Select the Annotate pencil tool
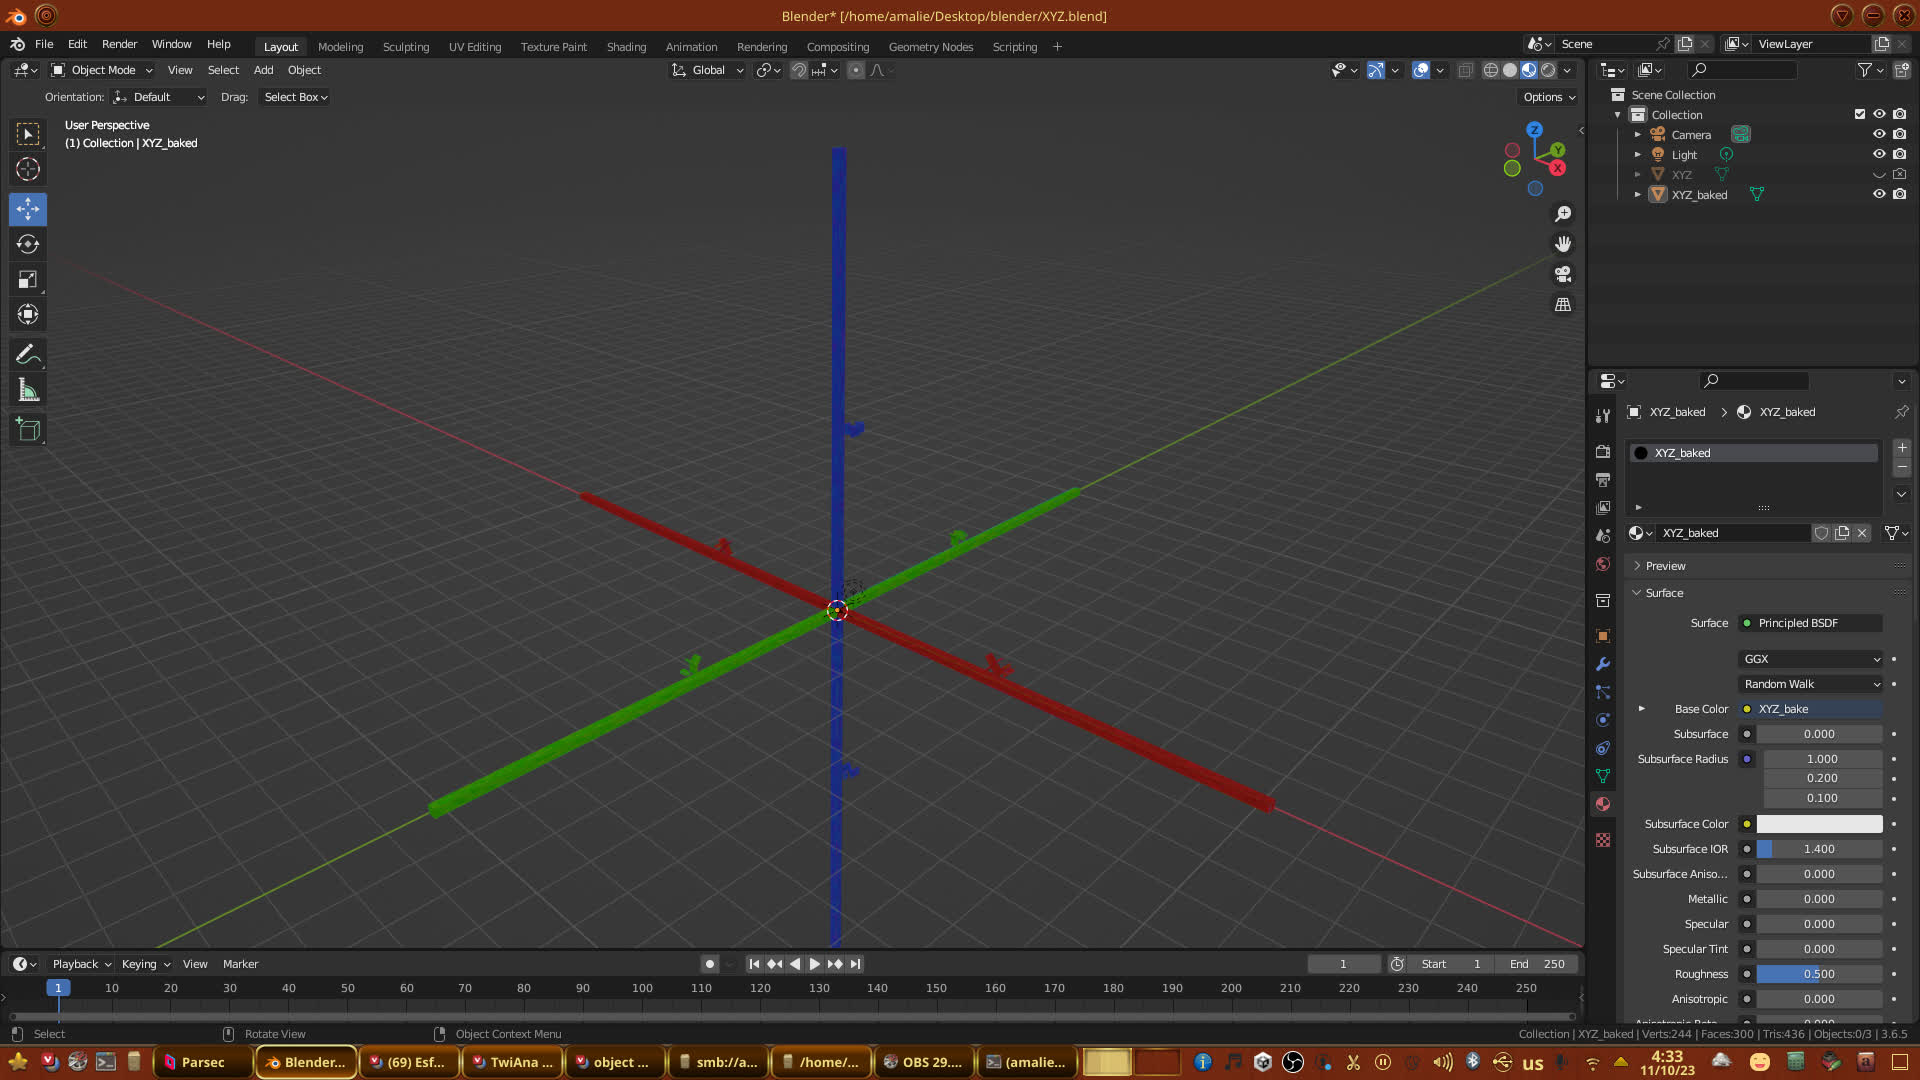The width and height of the screenshot is (1920, 1080). pyautogui.click(x=28, y=354)
